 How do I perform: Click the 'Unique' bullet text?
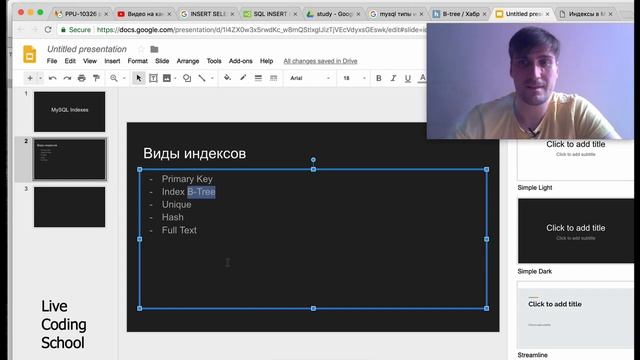(x=176, y=204)
